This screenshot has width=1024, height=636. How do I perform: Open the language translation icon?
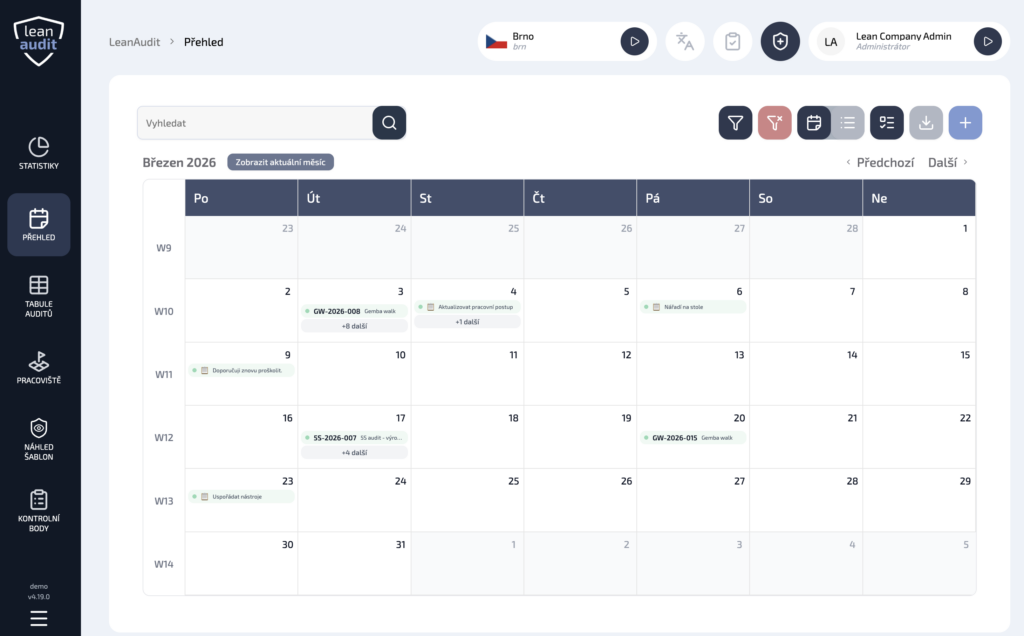[685, 41]
